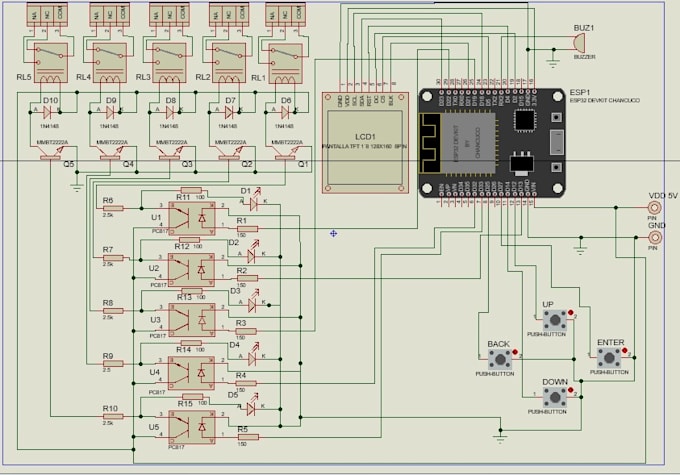
Task: Select resistor R6
Action: point(114,209)
